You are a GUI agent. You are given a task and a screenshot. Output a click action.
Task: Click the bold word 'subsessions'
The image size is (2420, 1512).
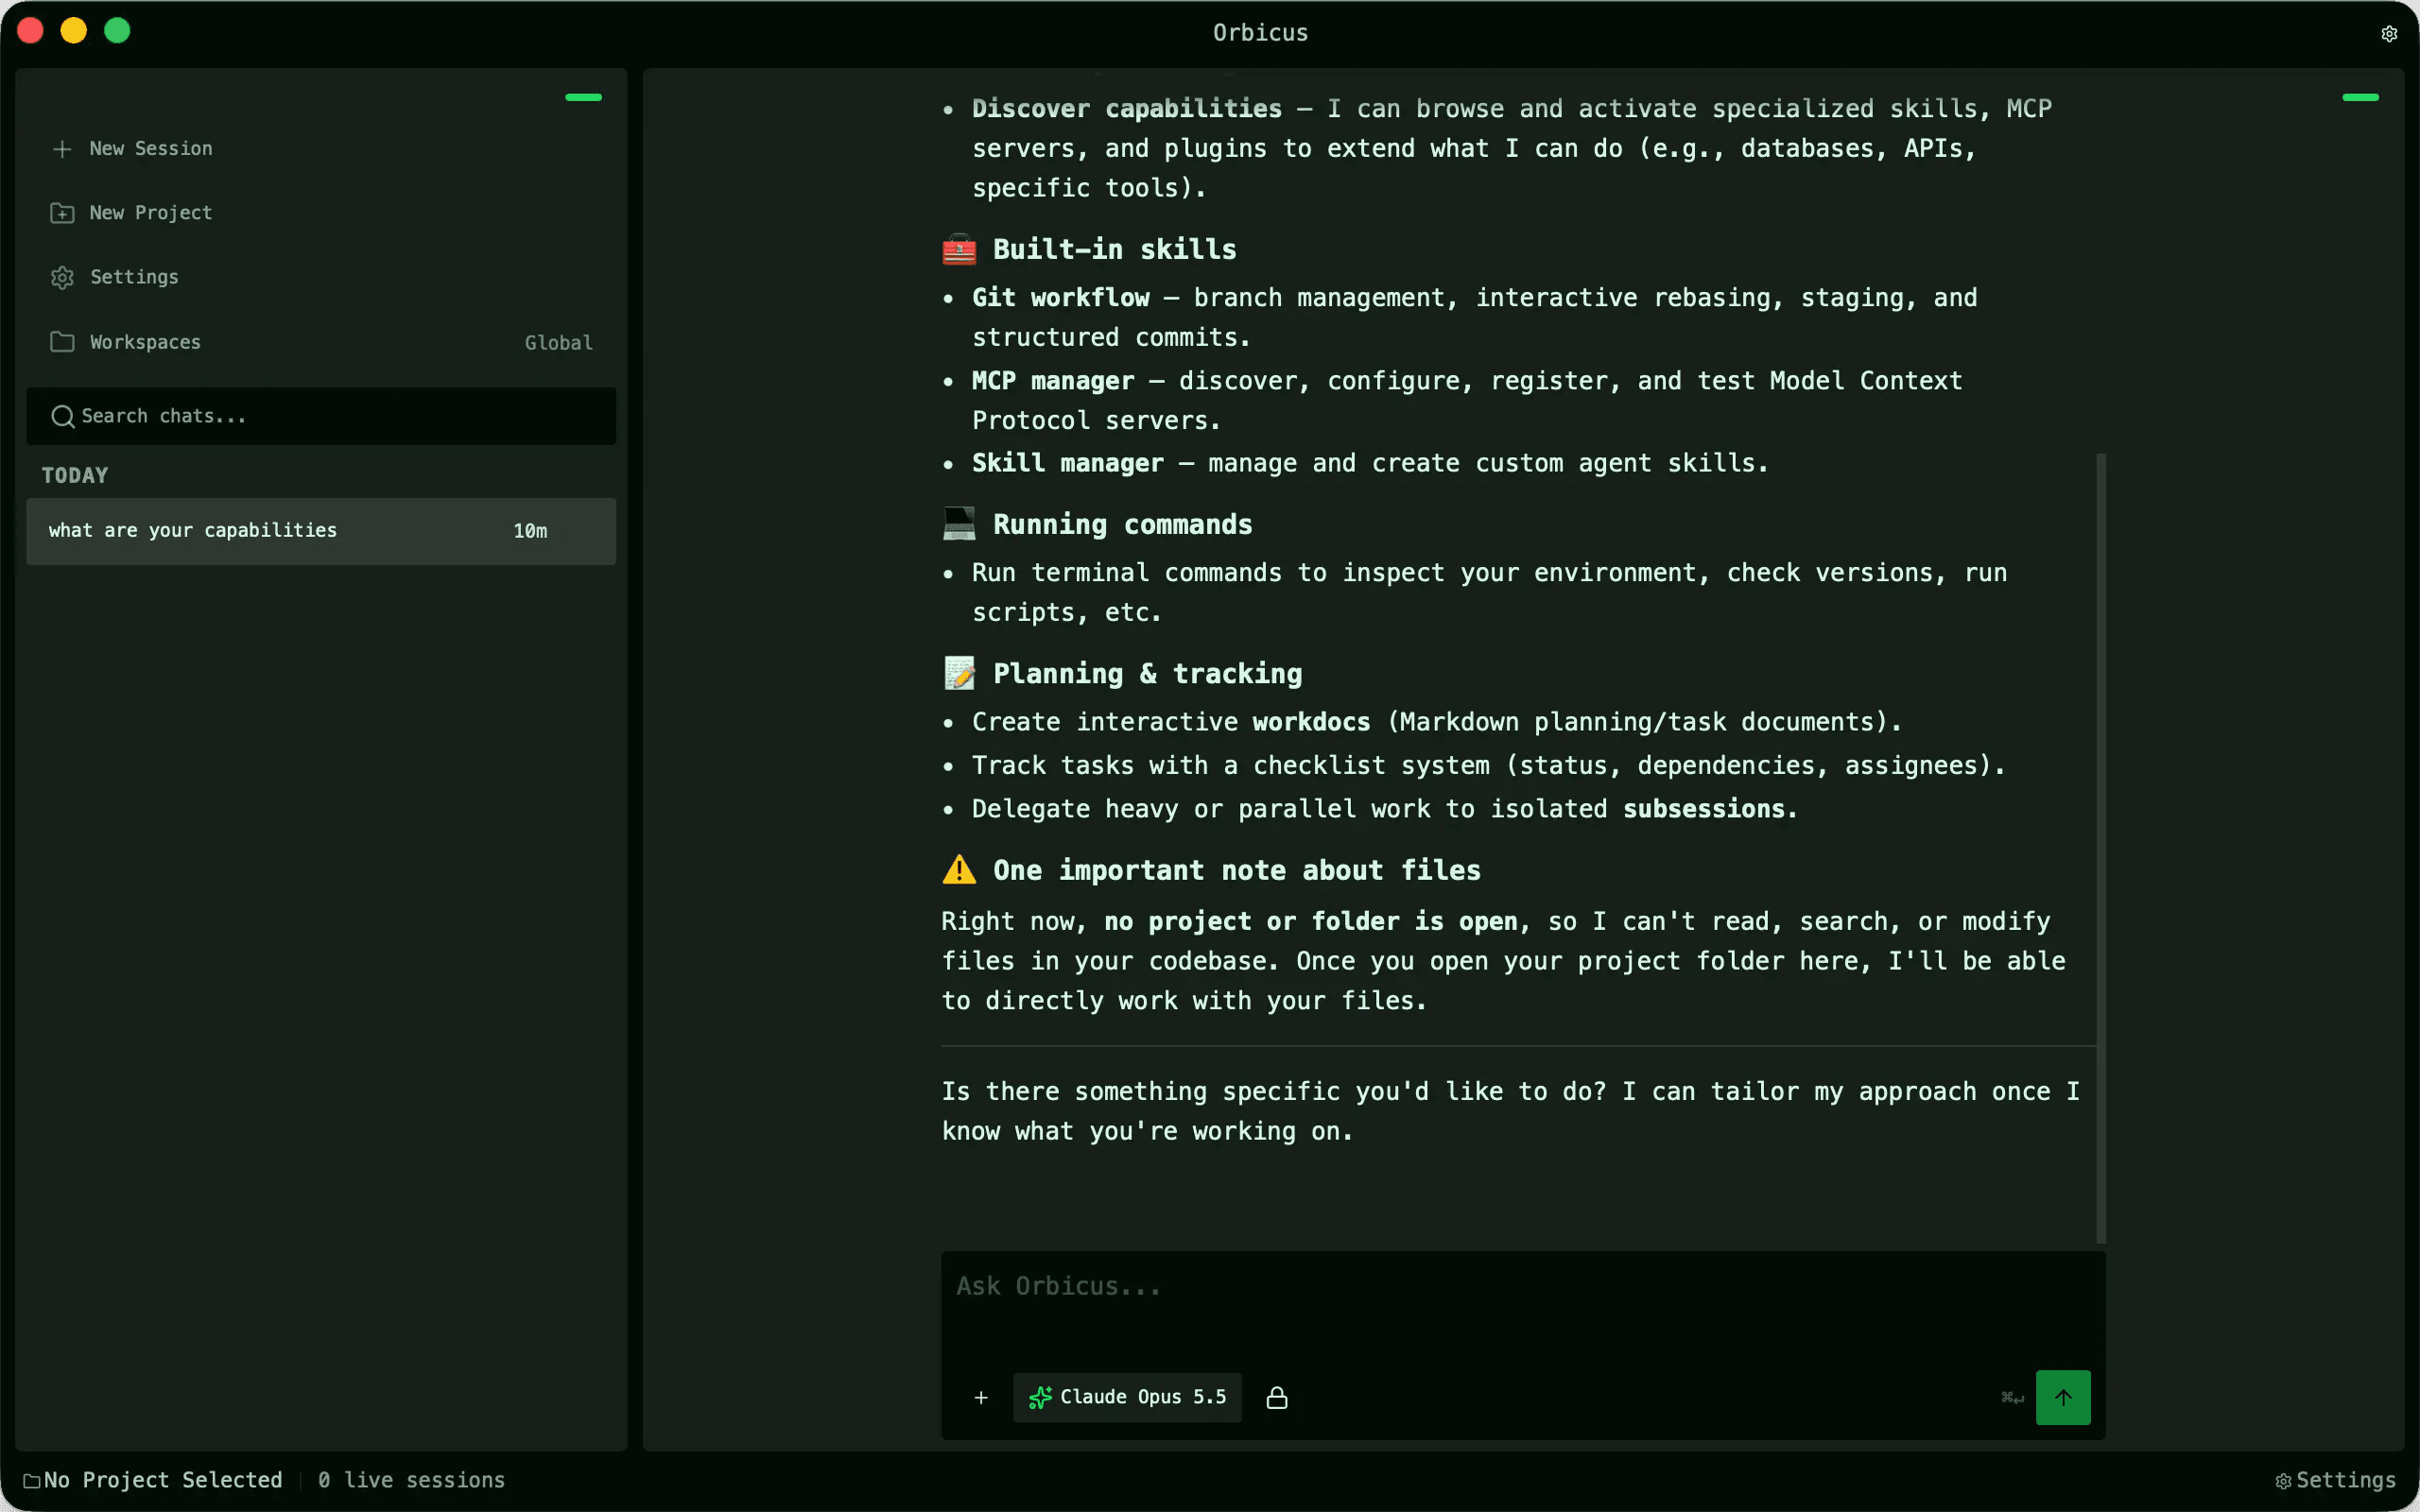(x=1704, y=809)
